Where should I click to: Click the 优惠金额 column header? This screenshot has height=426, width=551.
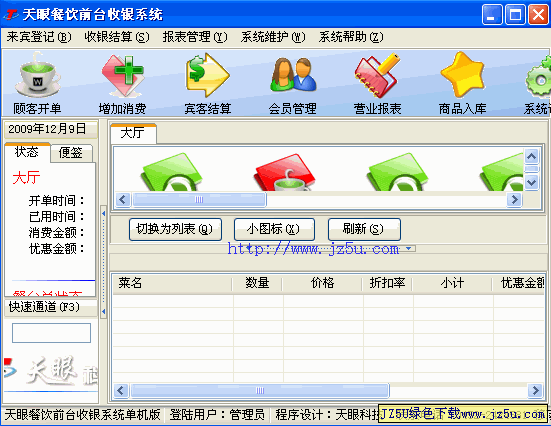(519, 283)
